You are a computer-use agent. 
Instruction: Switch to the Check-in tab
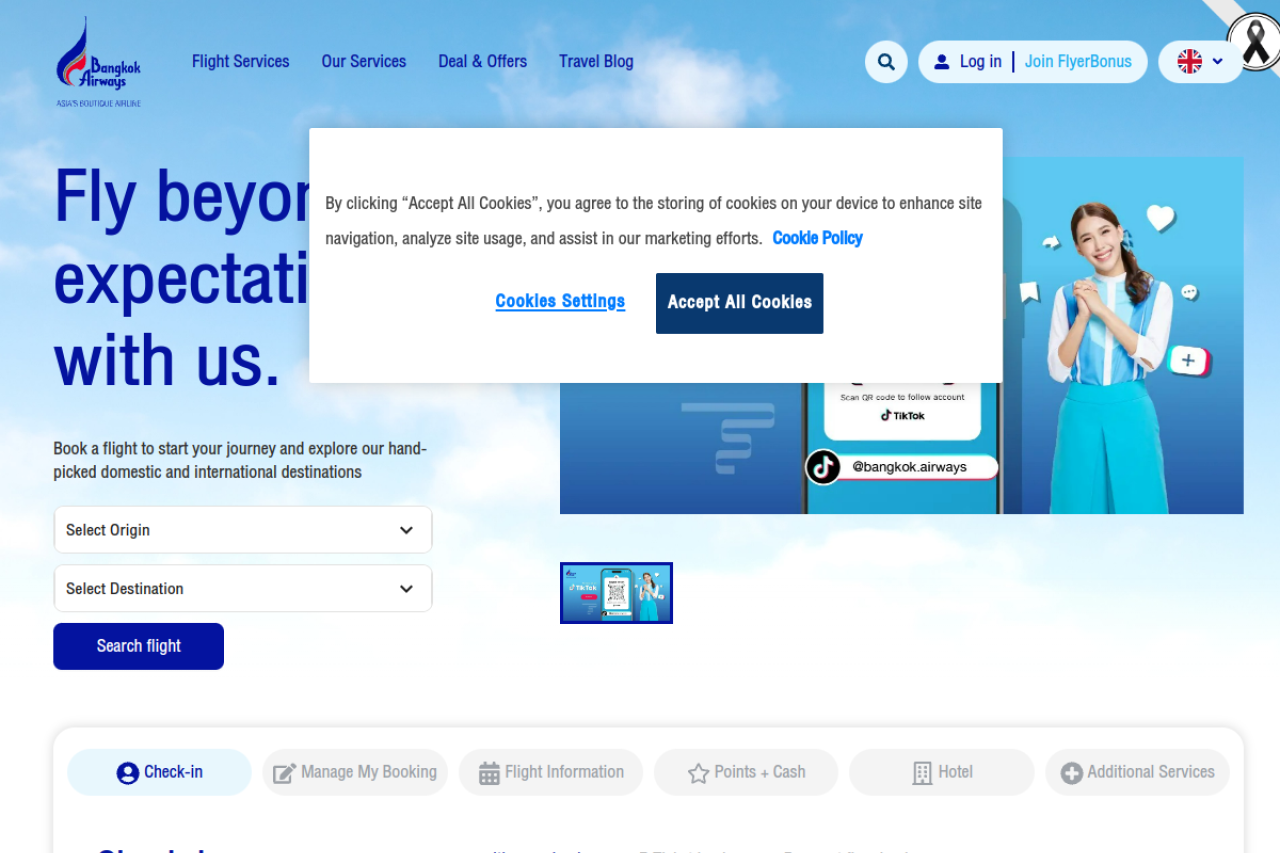160,772
